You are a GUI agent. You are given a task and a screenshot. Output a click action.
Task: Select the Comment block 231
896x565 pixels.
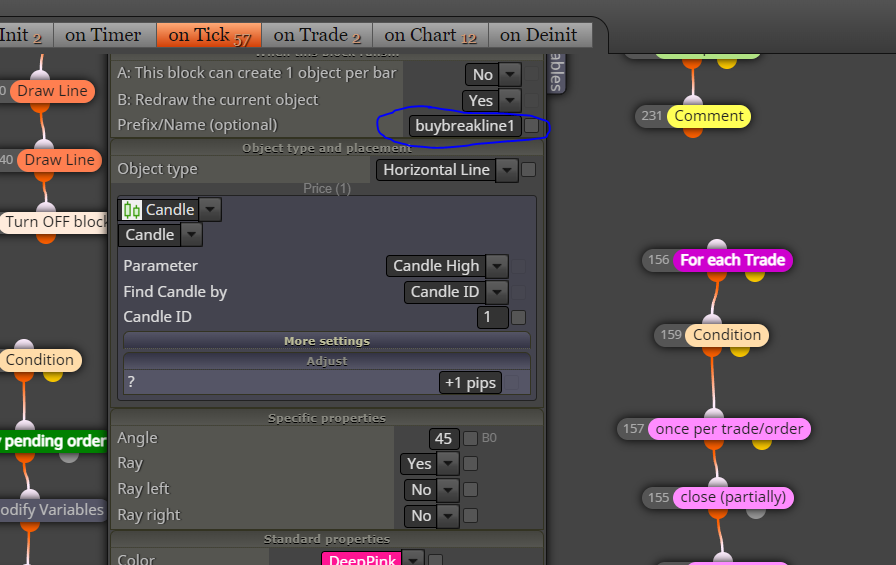[x=709, y=116]
